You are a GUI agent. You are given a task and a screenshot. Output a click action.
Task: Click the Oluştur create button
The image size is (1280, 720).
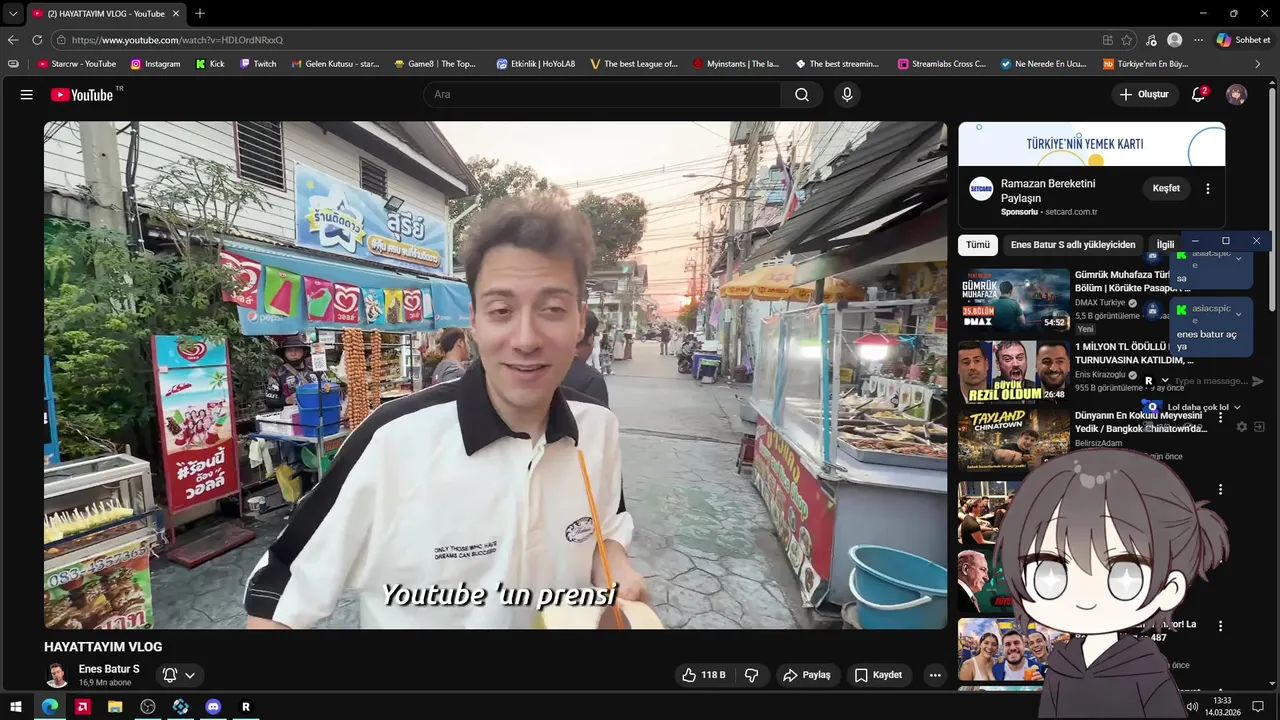(1144, 94)
